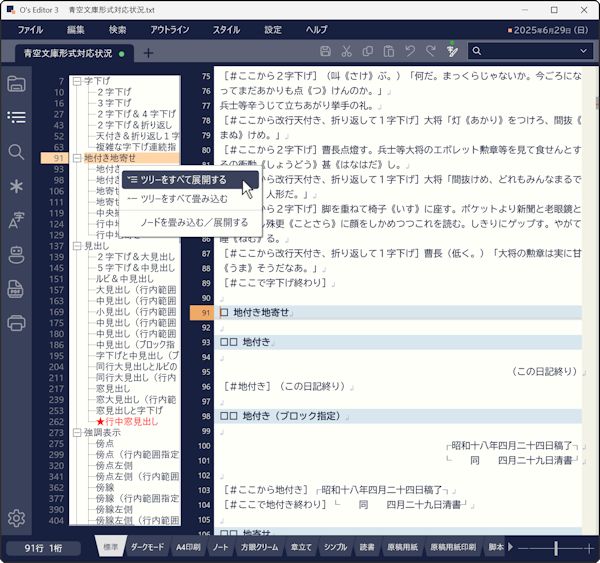Open the font and character sidebar panel
The width and height of the screenshot is (600, 563).
click(16, 220)
